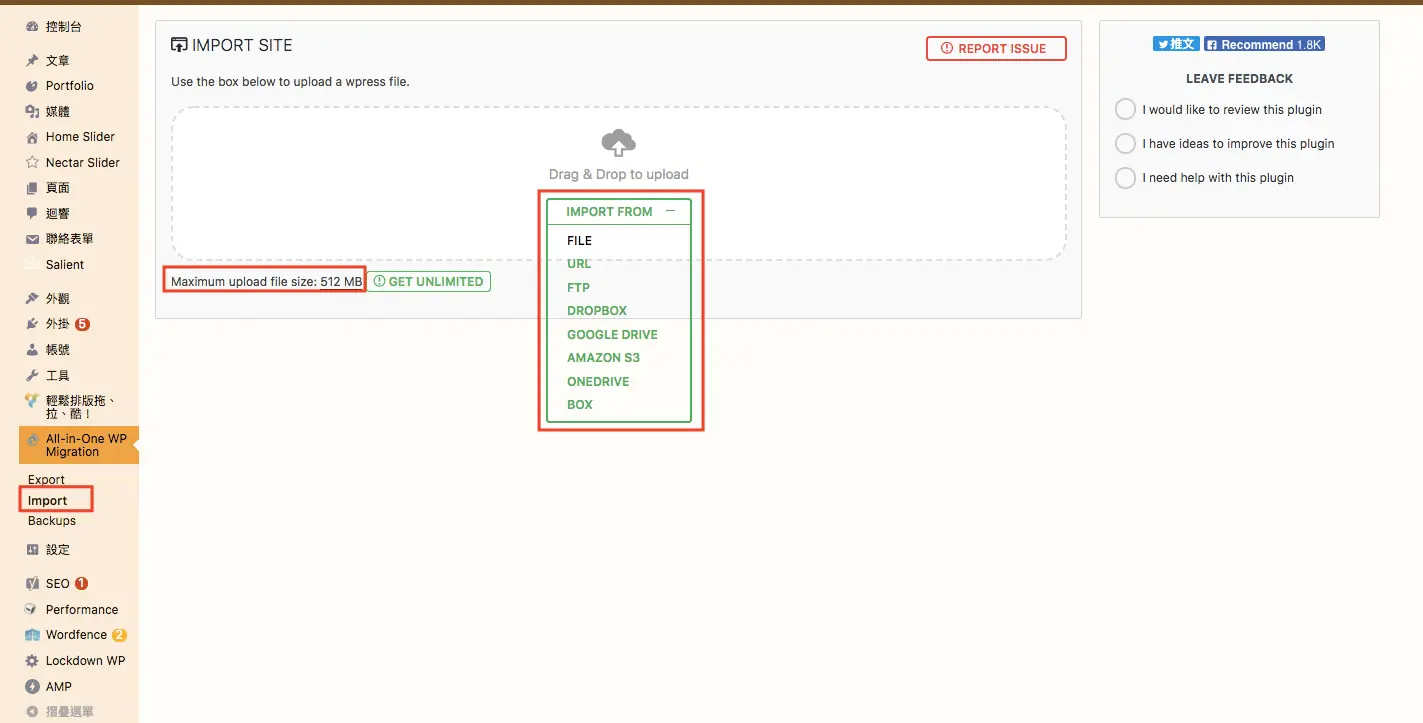
Task: Click the REPORT ISSUE button
Action: tap(996, 48)
